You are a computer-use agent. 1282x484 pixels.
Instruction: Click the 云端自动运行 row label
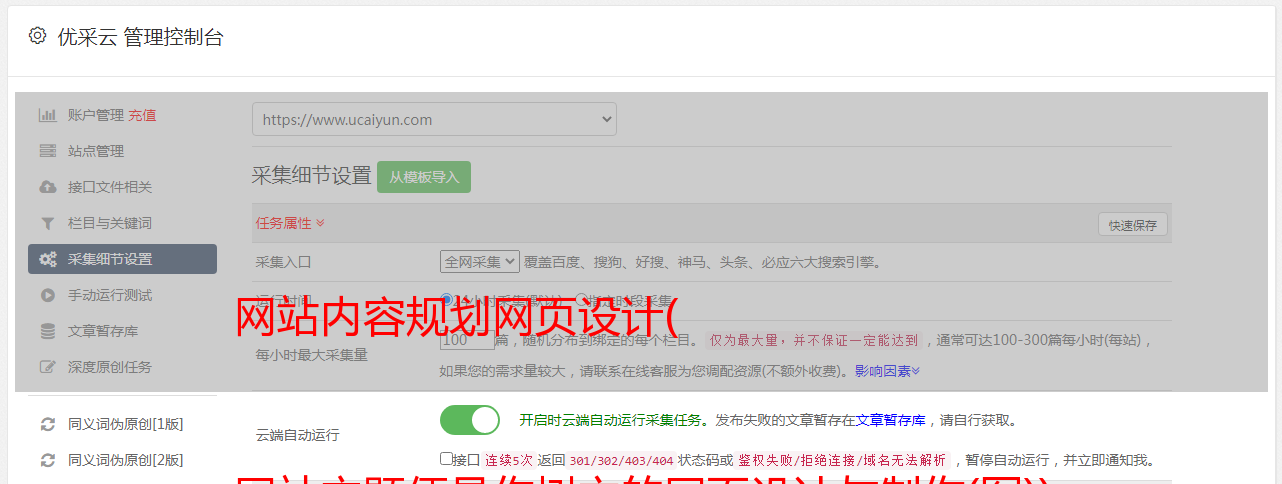pos(298,436)
